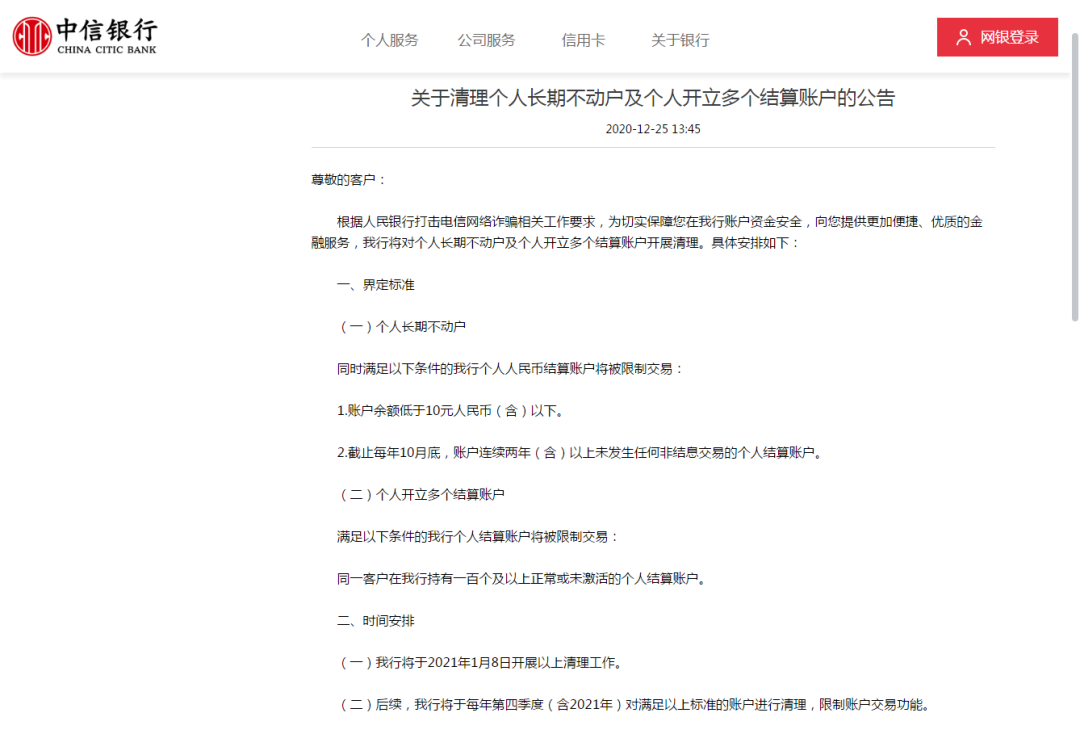Go to the 关于银行 navigation item

click(680, 40)
